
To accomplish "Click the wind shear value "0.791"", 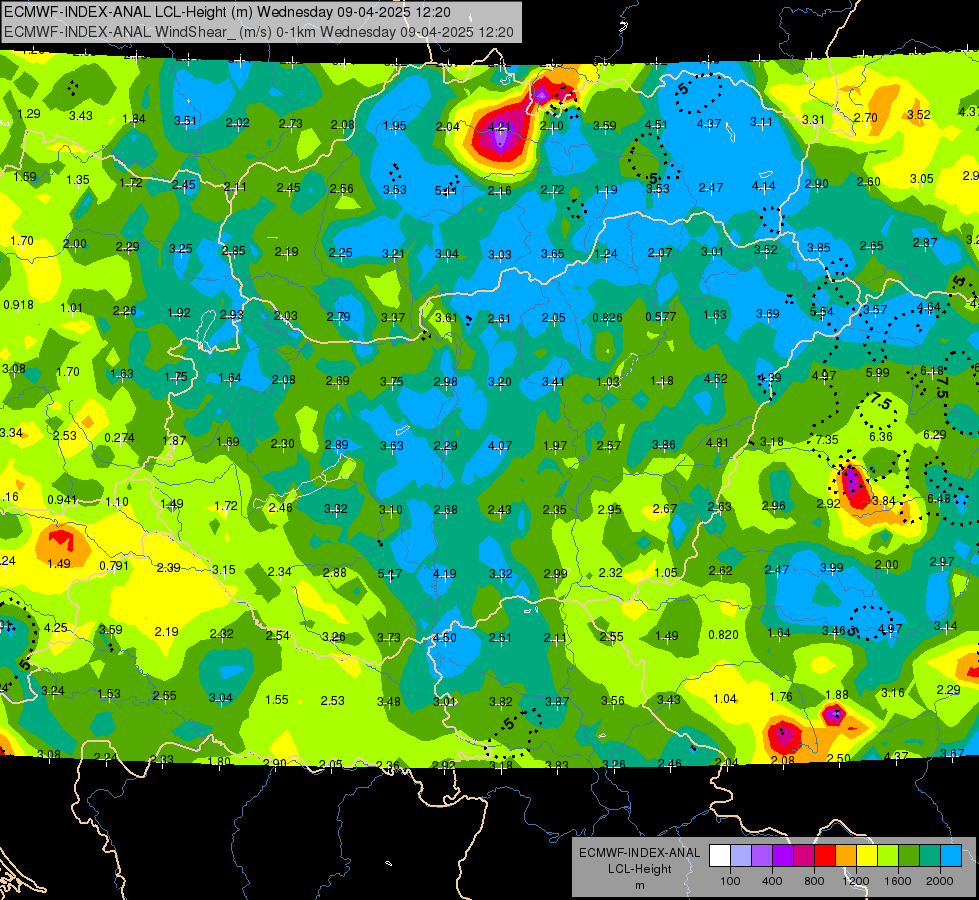I will pyautogui.click(x=114, y=566).
